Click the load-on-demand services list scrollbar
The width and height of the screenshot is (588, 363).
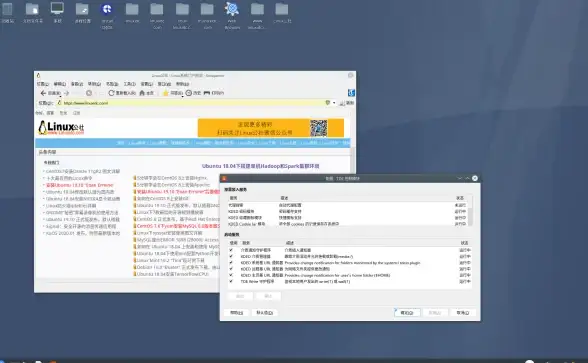pos(470,213)
